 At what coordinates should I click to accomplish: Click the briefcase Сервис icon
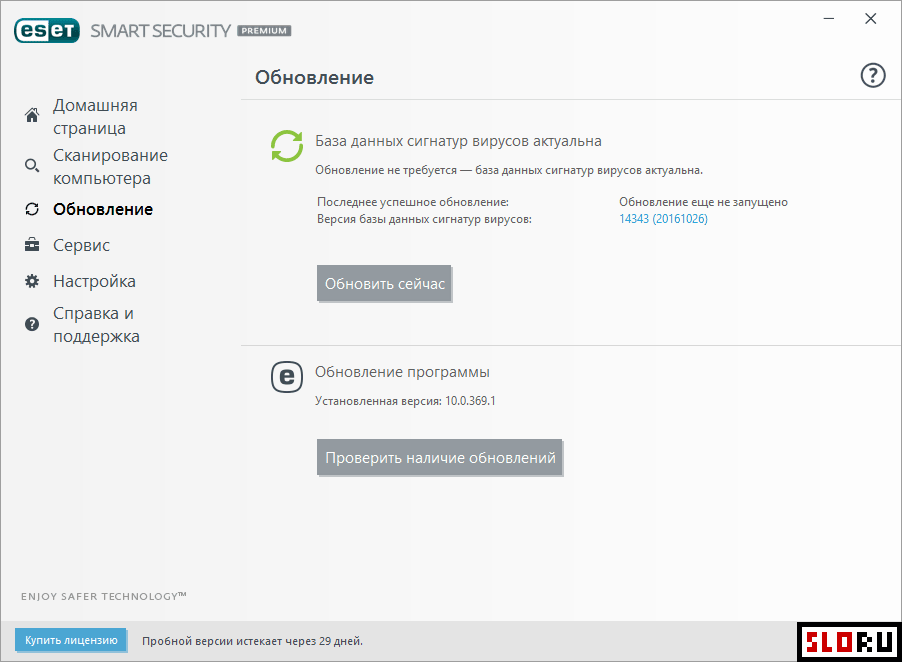tap(32, 245)
